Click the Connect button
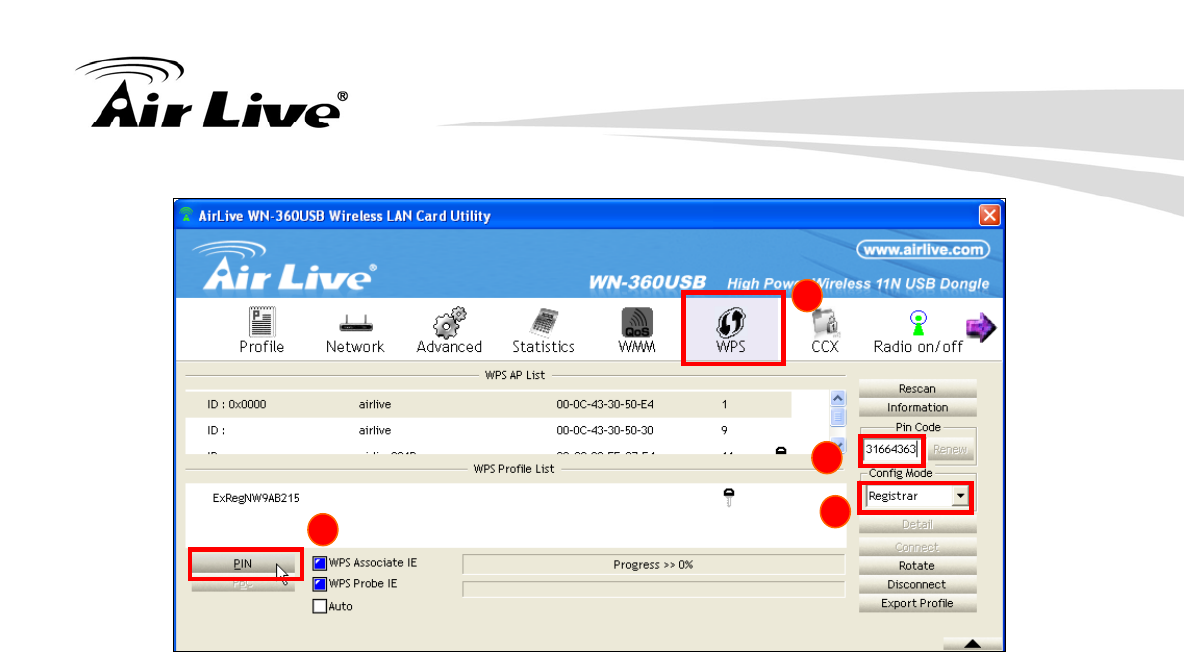 coord(917,547)
